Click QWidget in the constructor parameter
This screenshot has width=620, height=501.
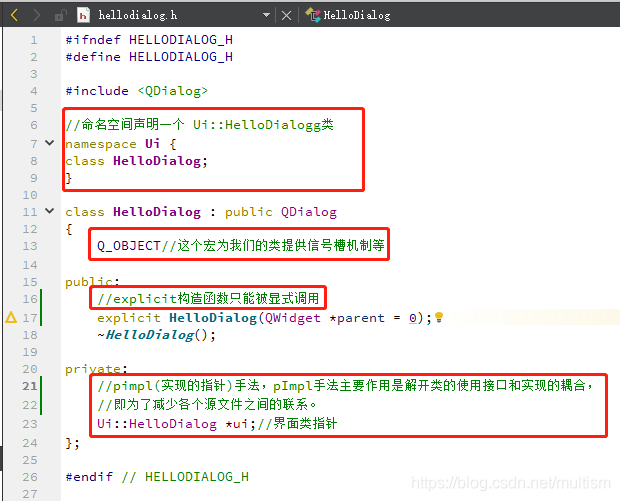293,318
